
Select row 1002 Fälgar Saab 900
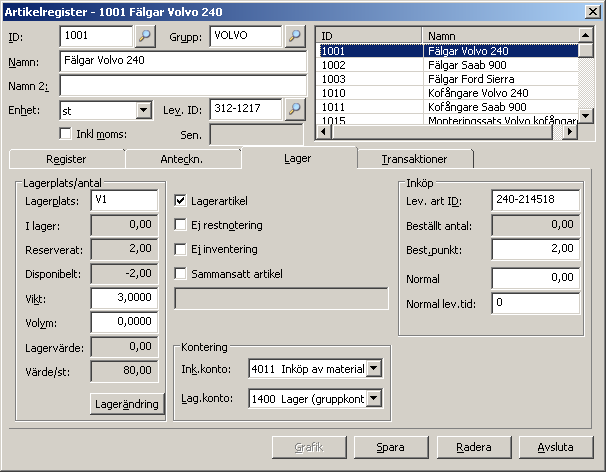(448, 65)
